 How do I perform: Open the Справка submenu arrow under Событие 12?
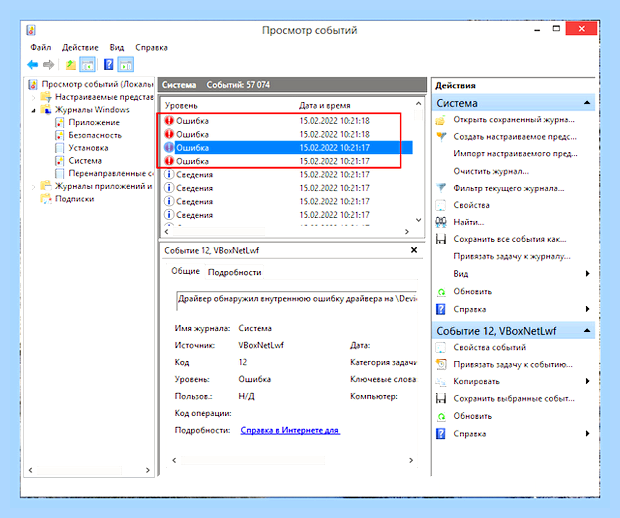point(588,433)
